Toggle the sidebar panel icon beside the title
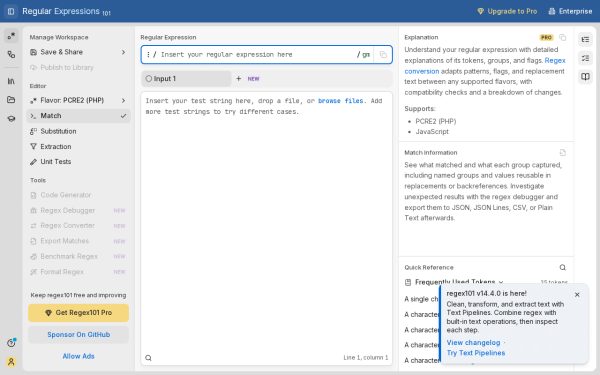Image resolution: width=600 pixels, height=375 pixels. [x=11, y=11]
